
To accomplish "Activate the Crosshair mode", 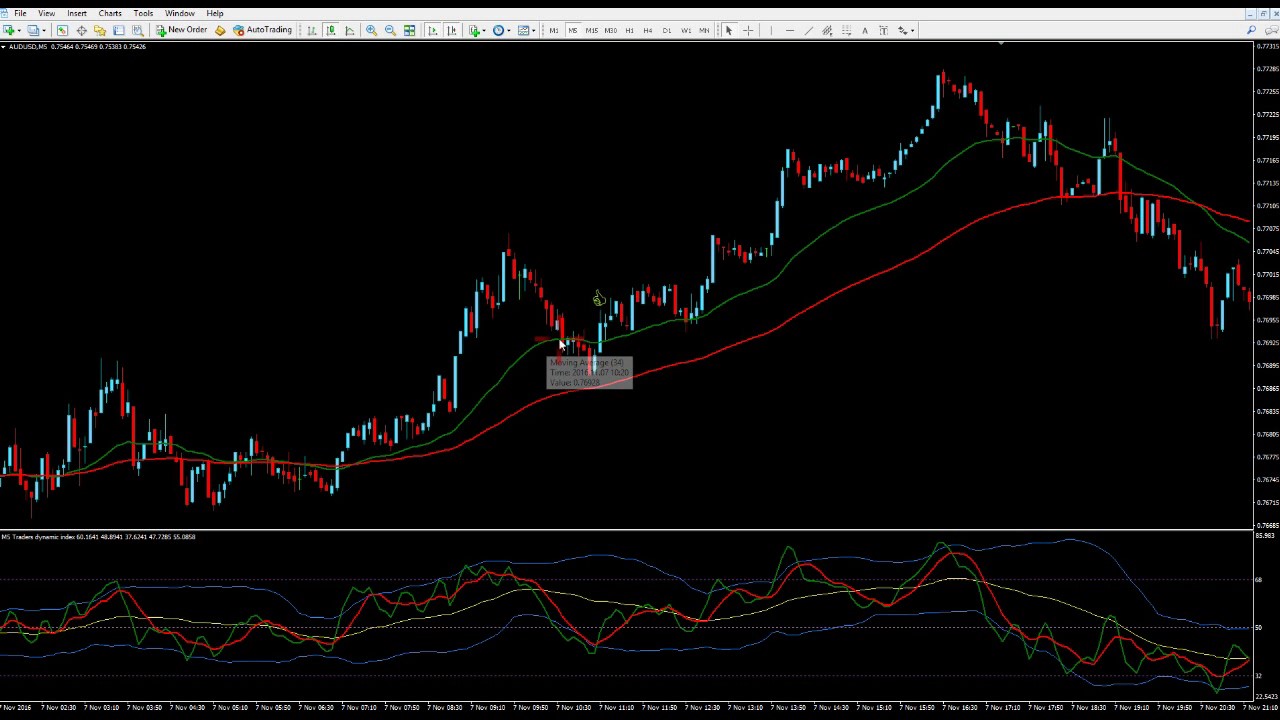I will (x=748, y=30).
